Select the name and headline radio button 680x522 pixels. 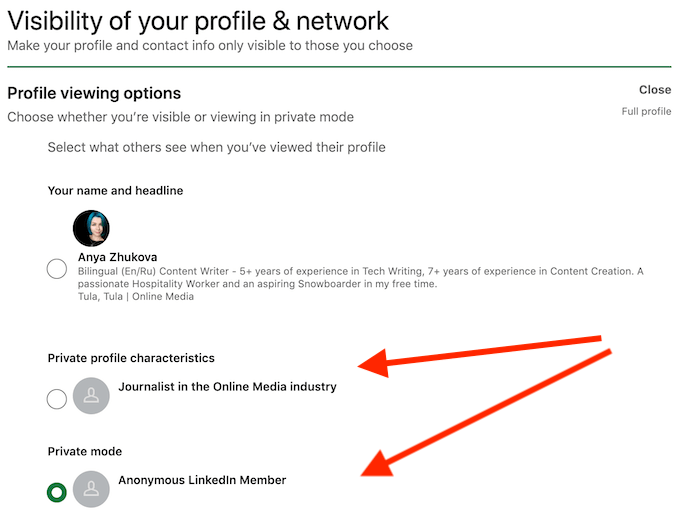pyautogui.click(x=57, y=269)
